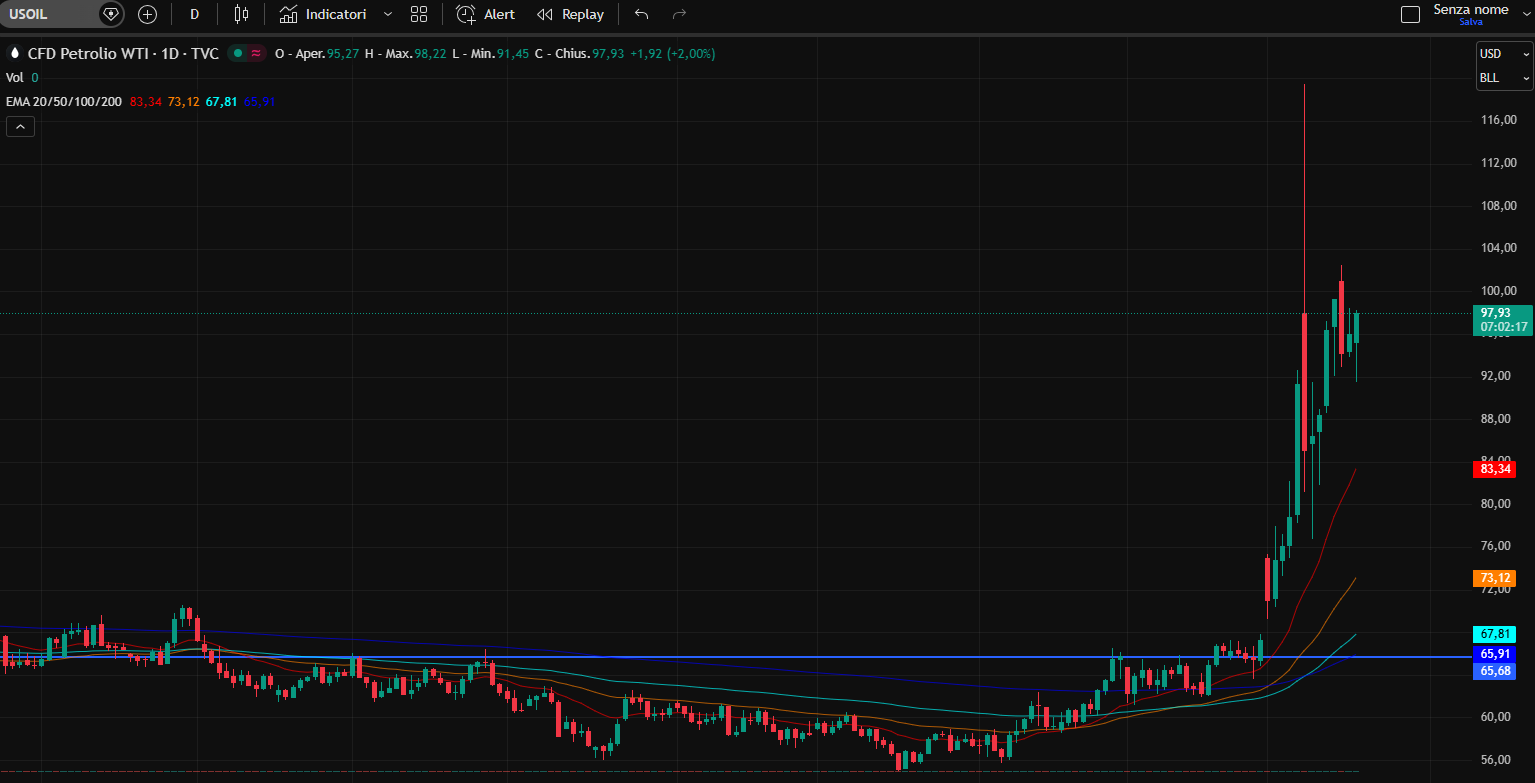The height and width of the screenshot is (783, 1535).
Task: Undo the last chart action
Action: [642, 14]
